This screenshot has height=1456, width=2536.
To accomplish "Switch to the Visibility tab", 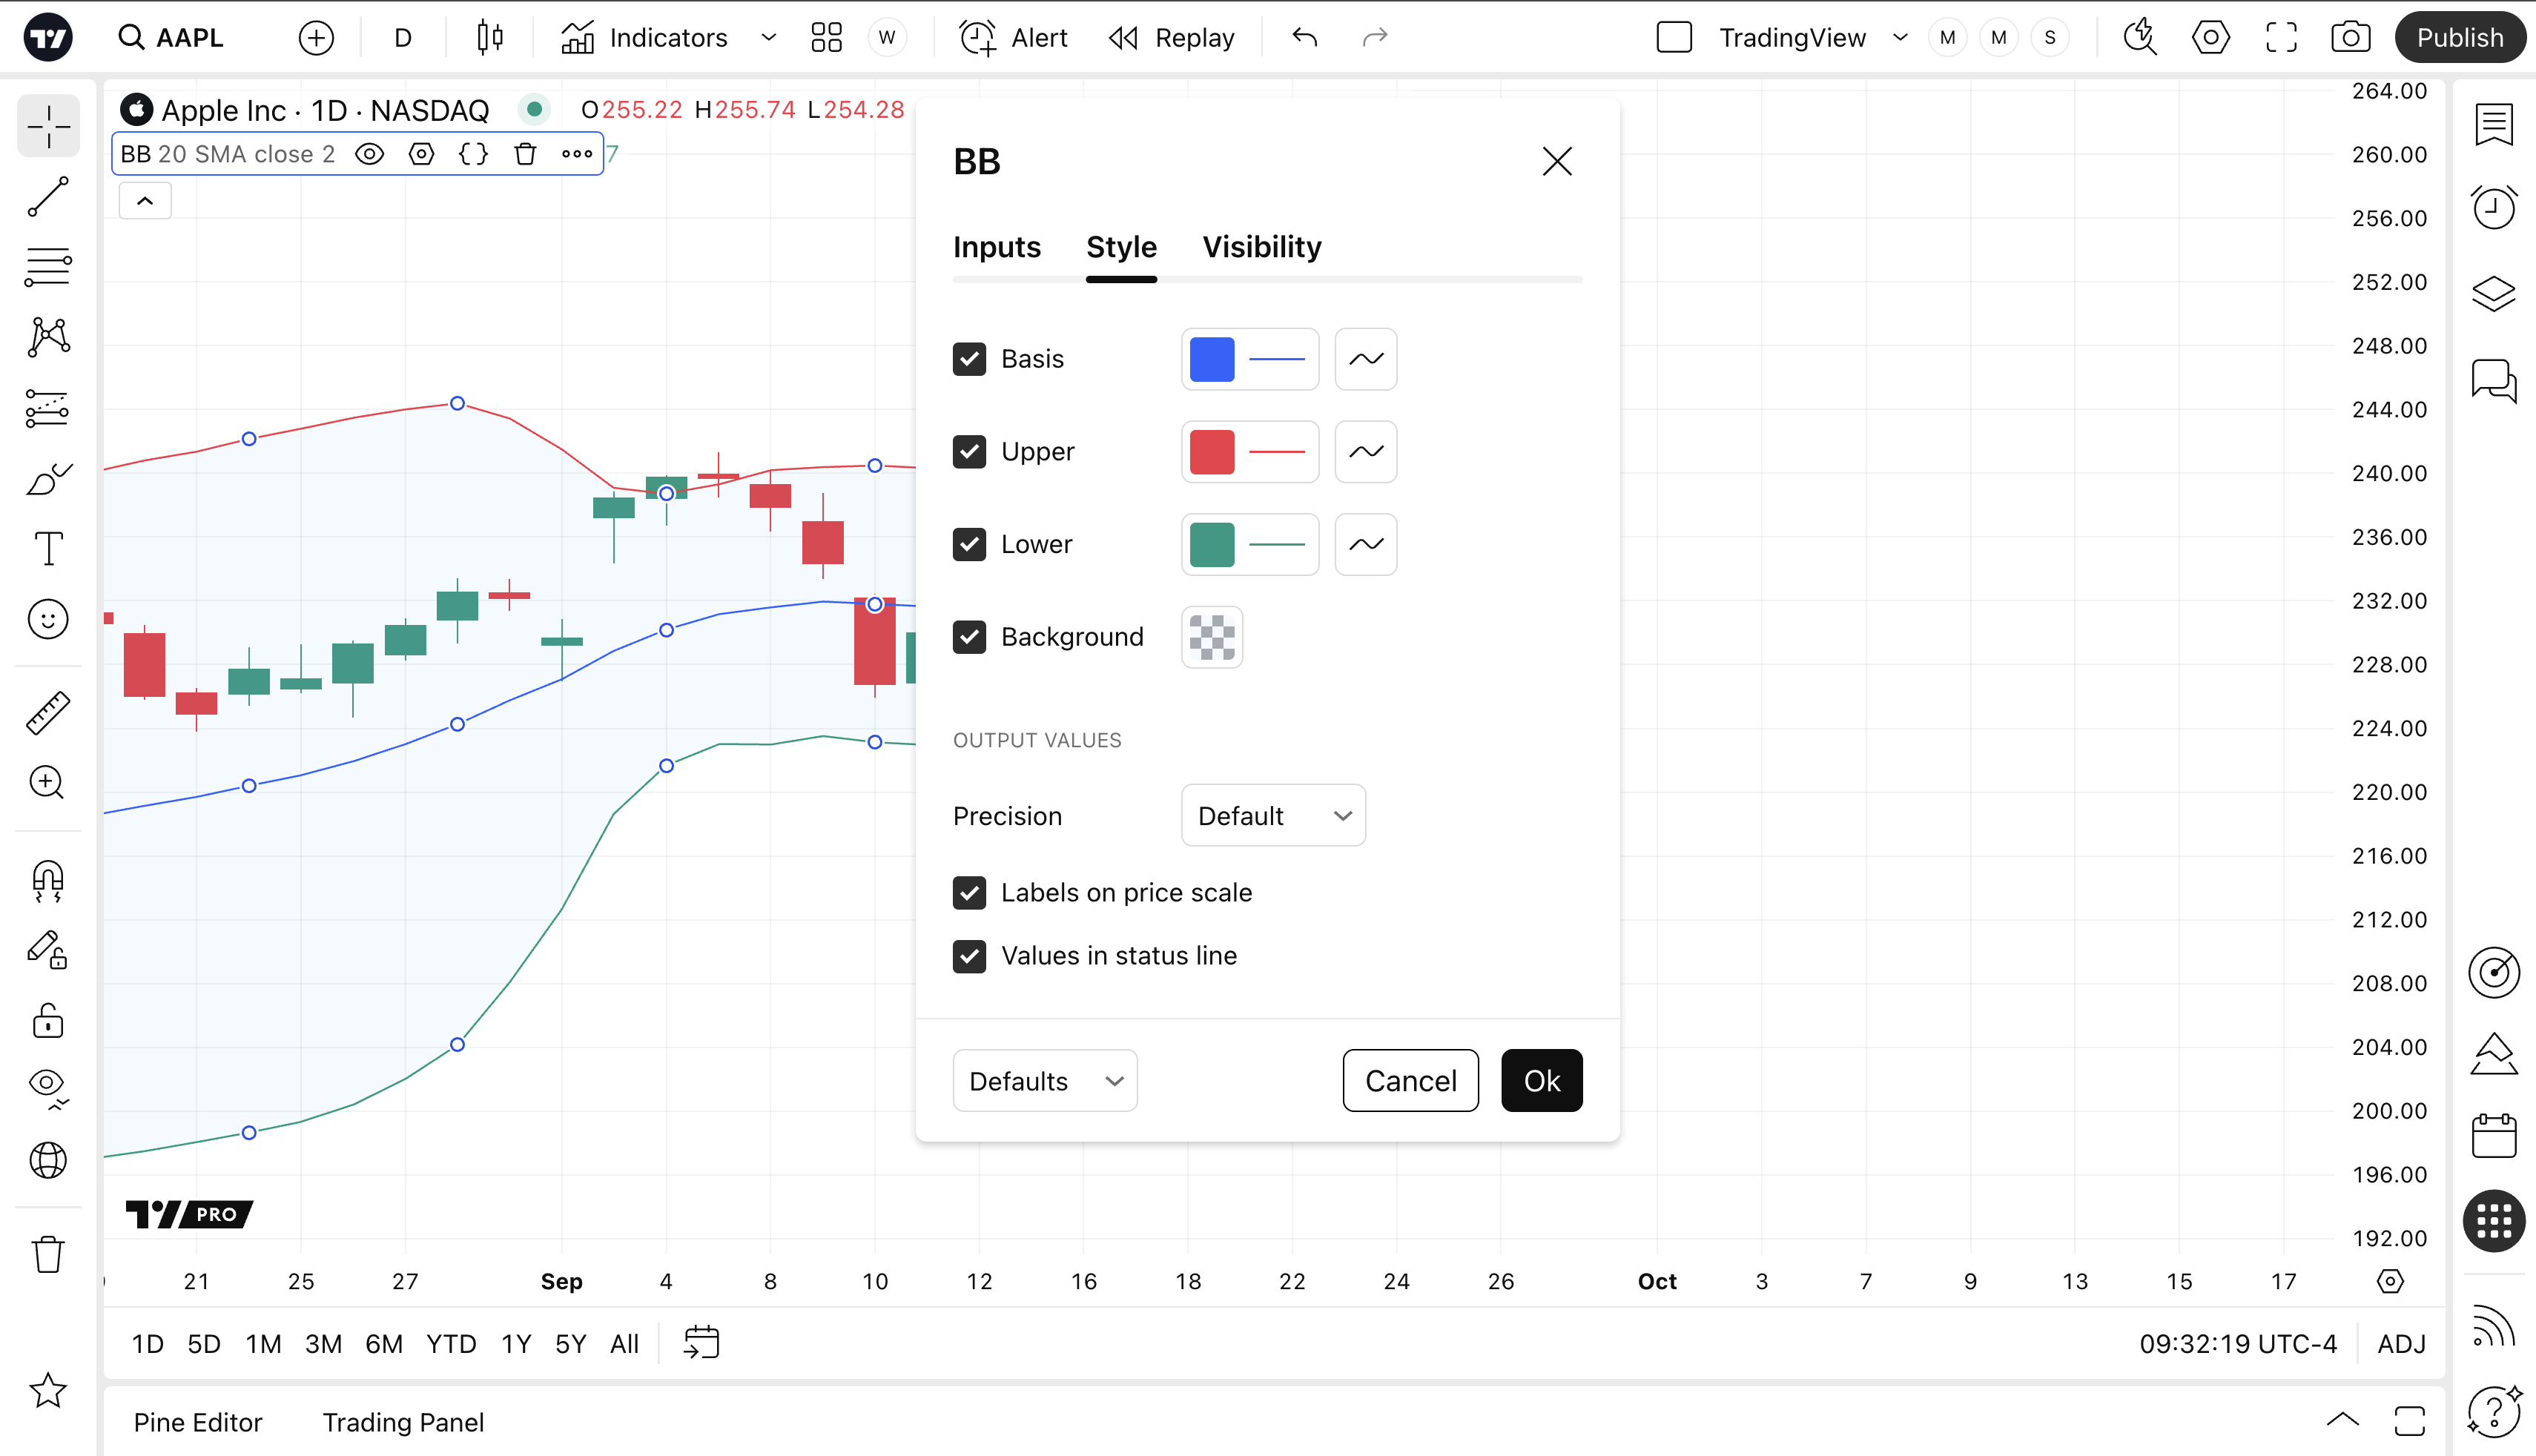I will [1261, 247].
